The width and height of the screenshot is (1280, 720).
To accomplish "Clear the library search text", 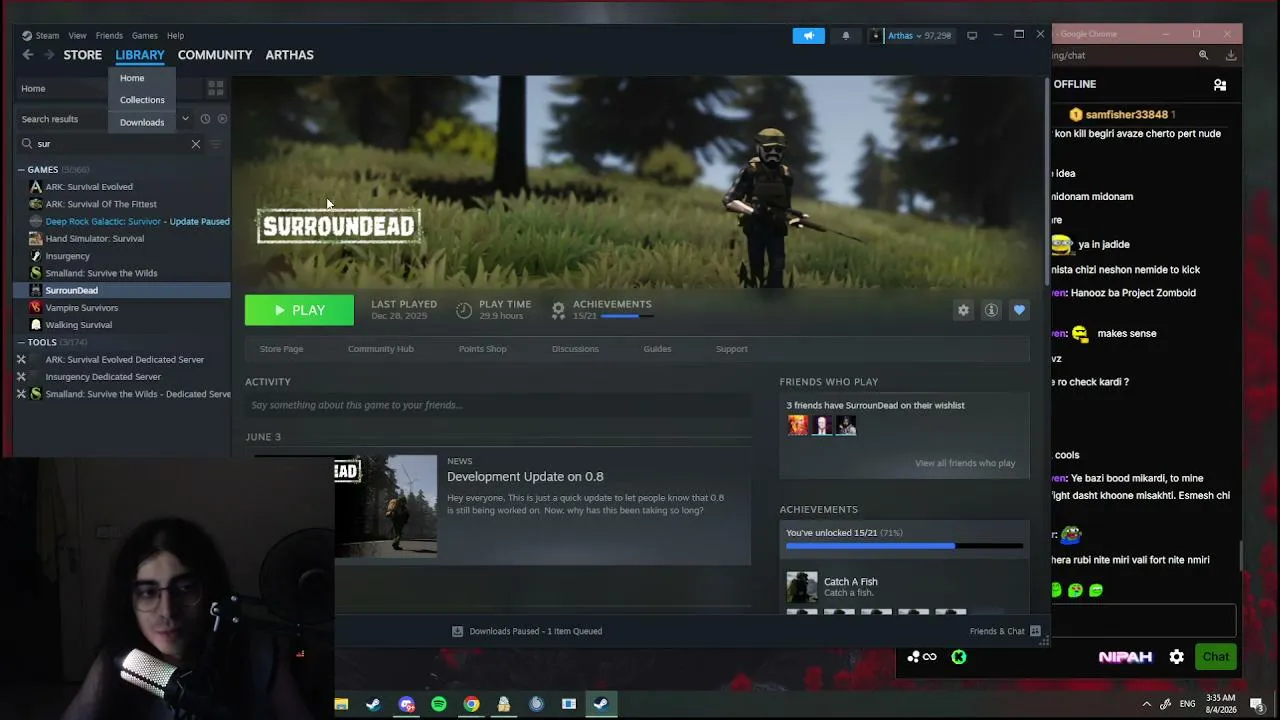I will tap(196, 144).
